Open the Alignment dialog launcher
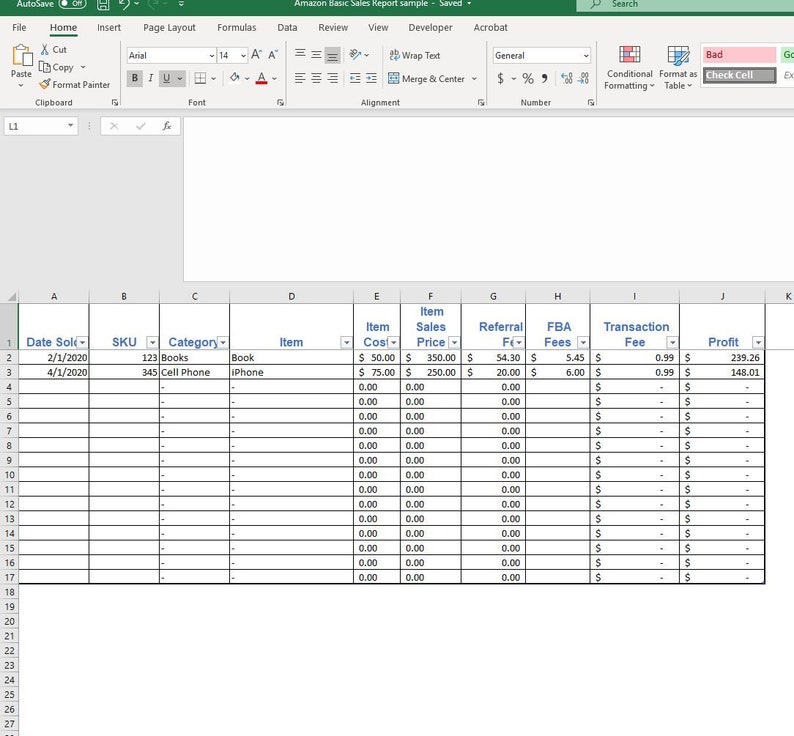794x736 pixels. [x=481, y=102]
